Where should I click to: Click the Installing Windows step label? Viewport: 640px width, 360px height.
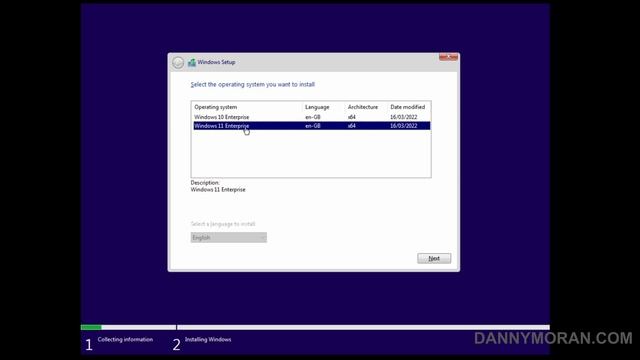click(208, 340)
